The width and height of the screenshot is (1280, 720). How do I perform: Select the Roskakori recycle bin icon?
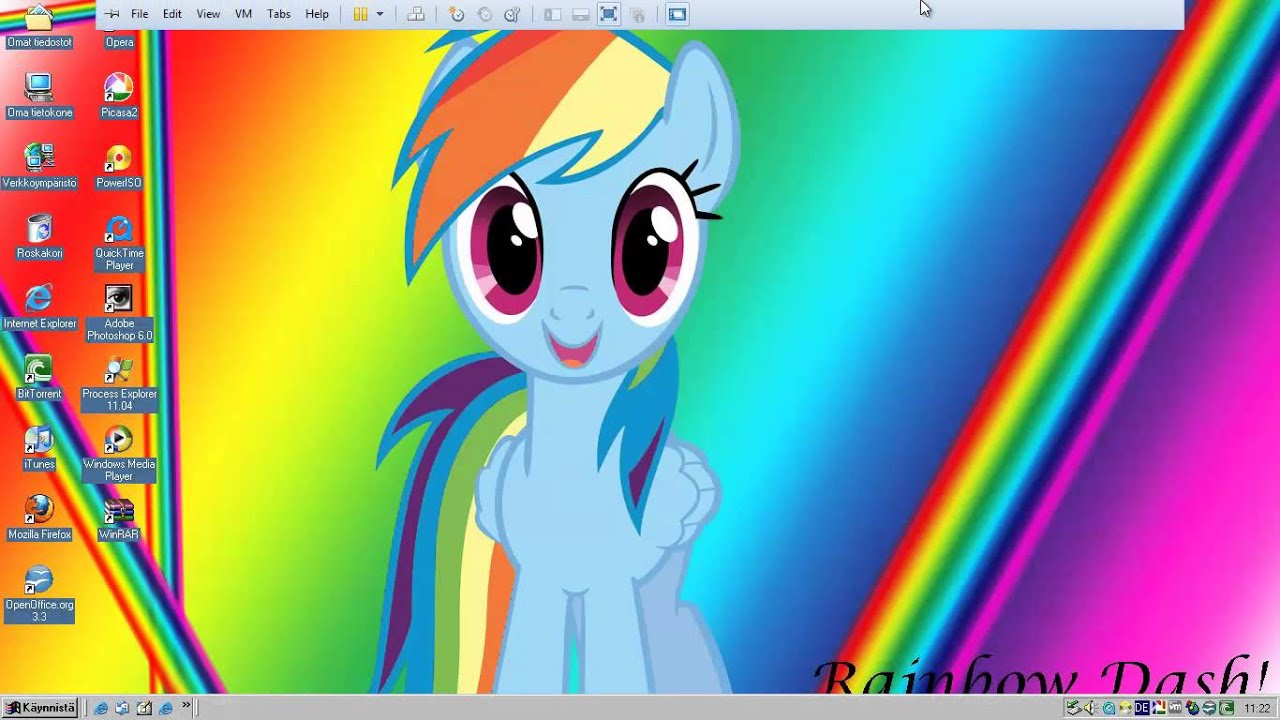coord(39,237)
